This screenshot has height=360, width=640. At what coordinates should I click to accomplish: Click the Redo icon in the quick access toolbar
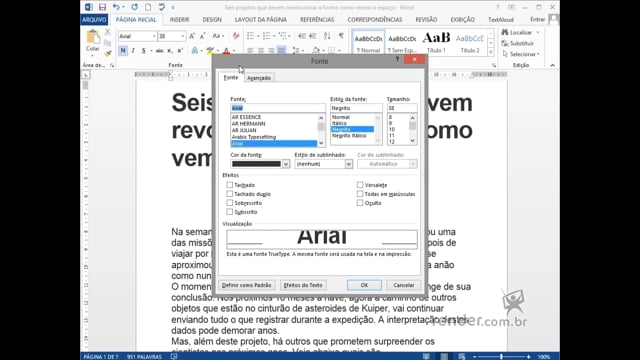pyautogui.click(x=134, y=7)
